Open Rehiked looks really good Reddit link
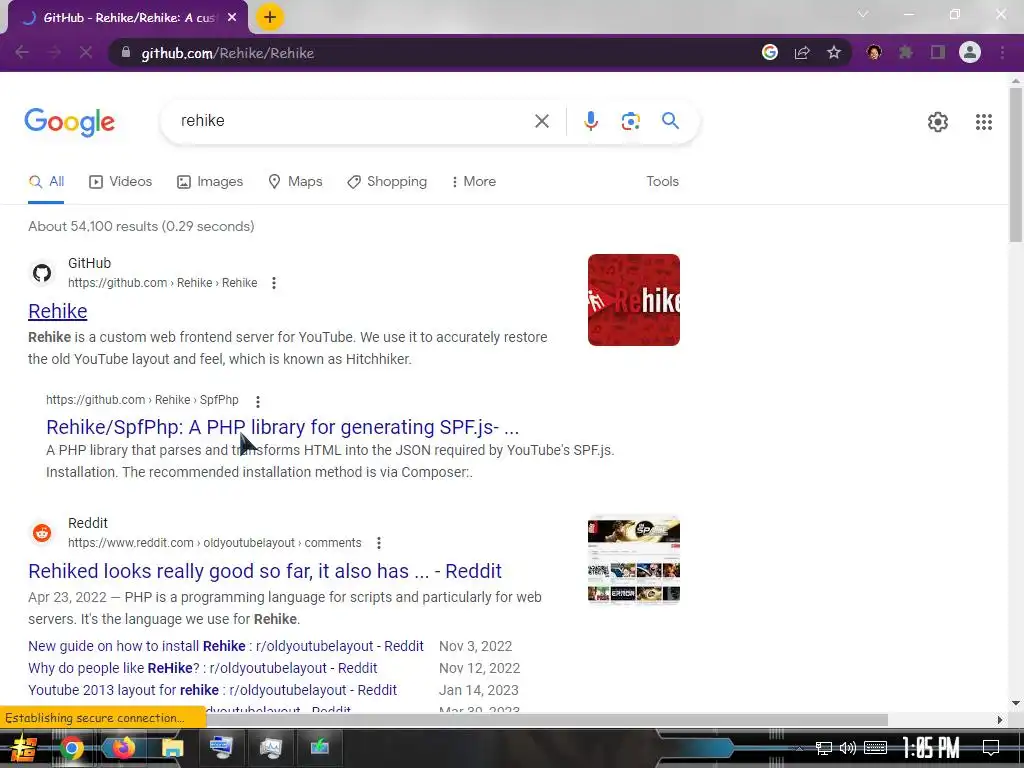 pyautogui.click(x=264, y=571)
